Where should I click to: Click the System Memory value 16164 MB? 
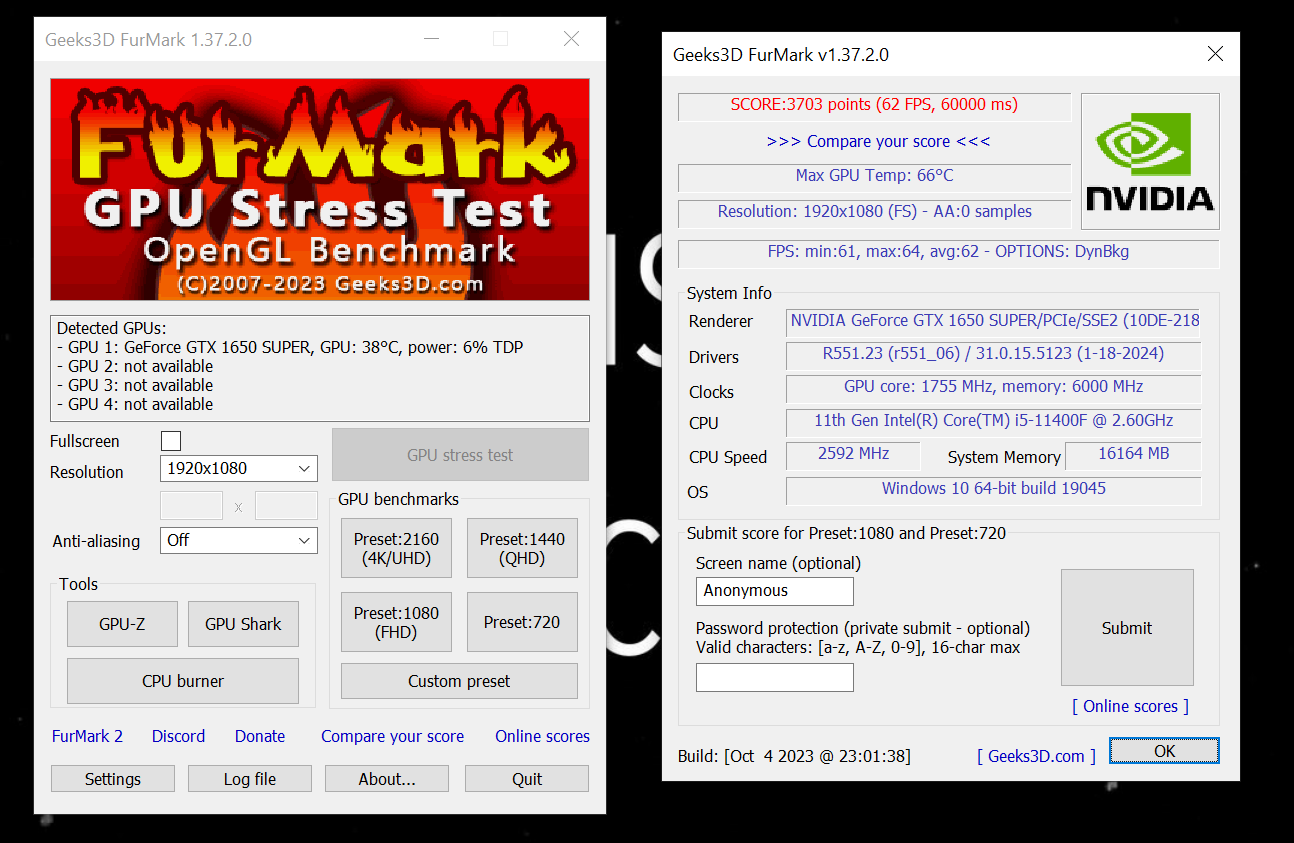pyautogui.click(x=1133, y=454)
